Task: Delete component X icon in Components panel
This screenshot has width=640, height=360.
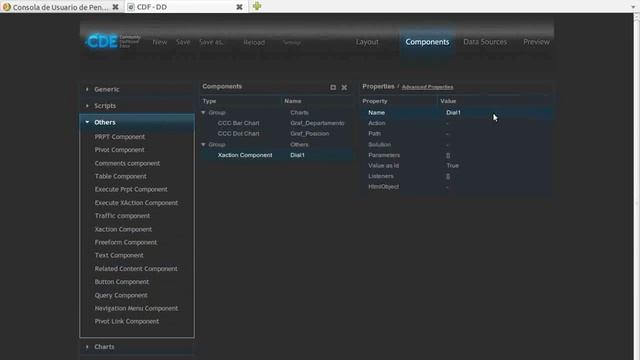Action: 344,87
